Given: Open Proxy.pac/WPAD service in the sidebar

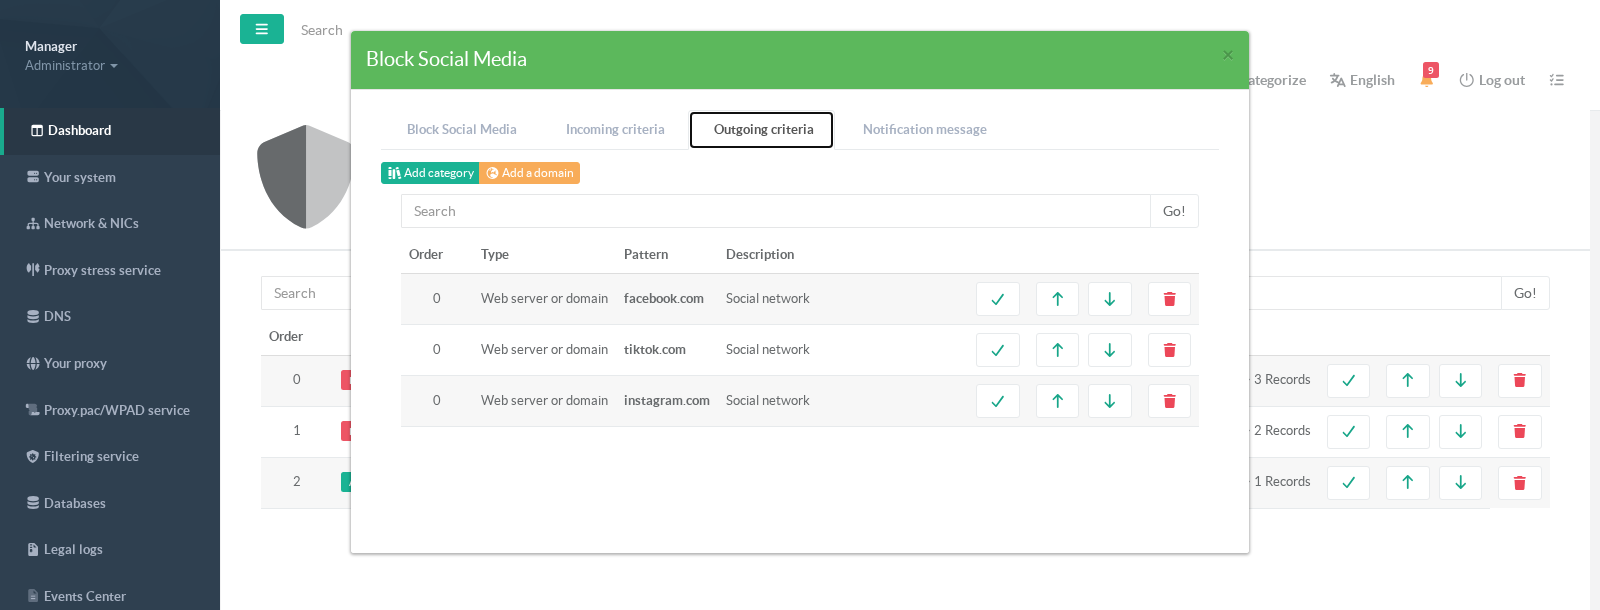Looking at the screenshot, I should pos(110,410).
